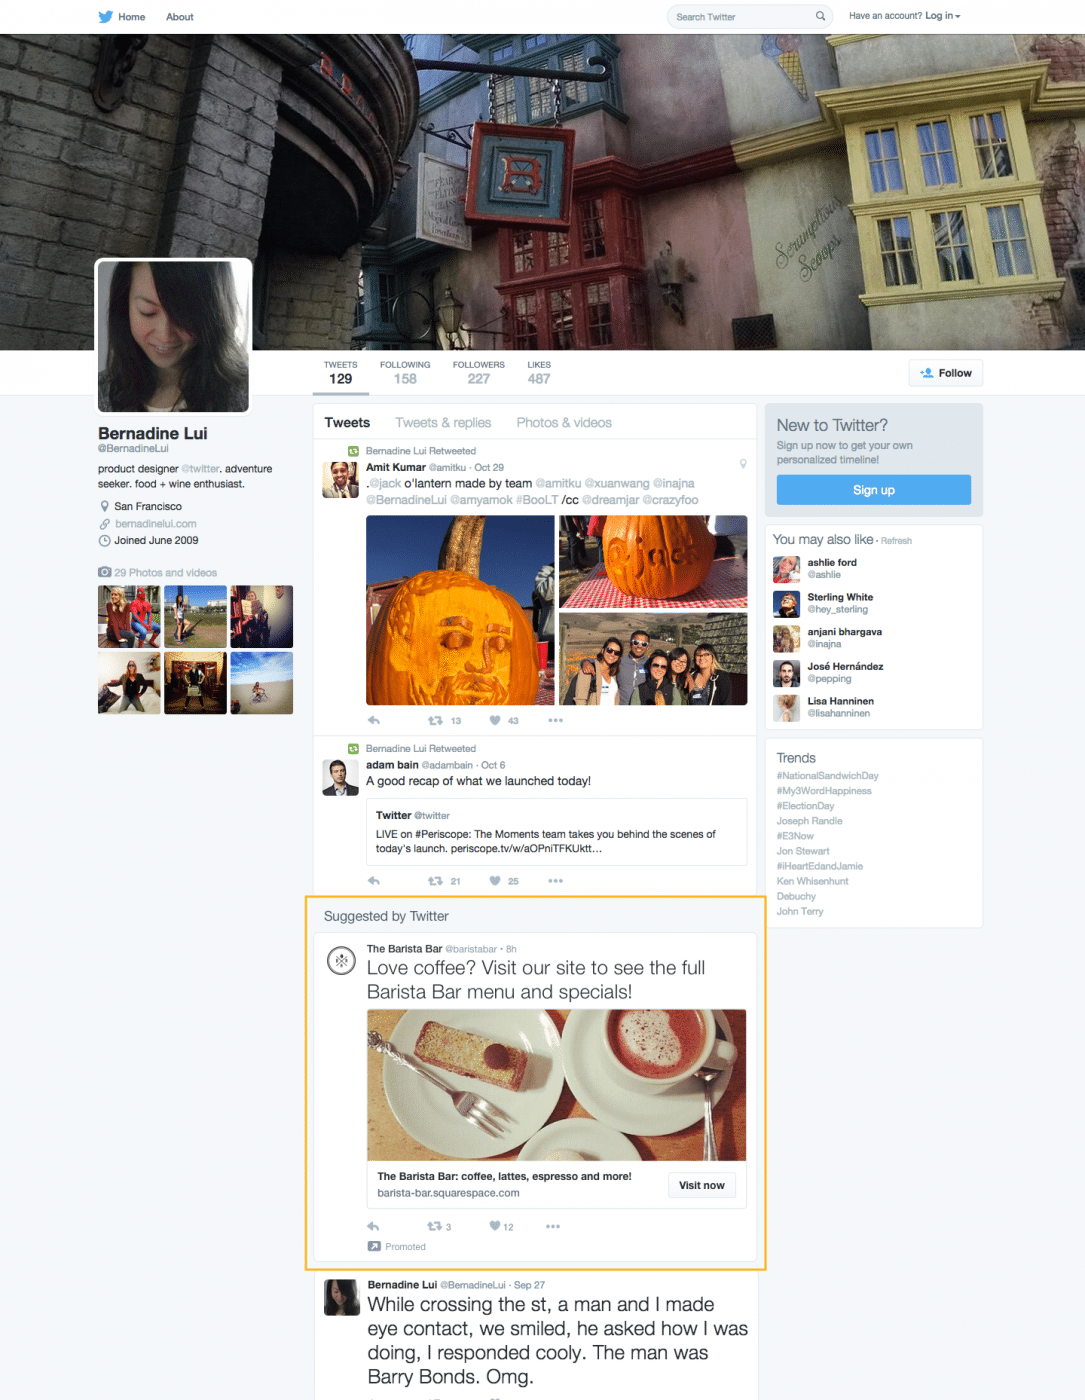Open the carved pumpkin face photo
The height and width of the screenshot is (1400, 1085).
[x=460, y=610]
